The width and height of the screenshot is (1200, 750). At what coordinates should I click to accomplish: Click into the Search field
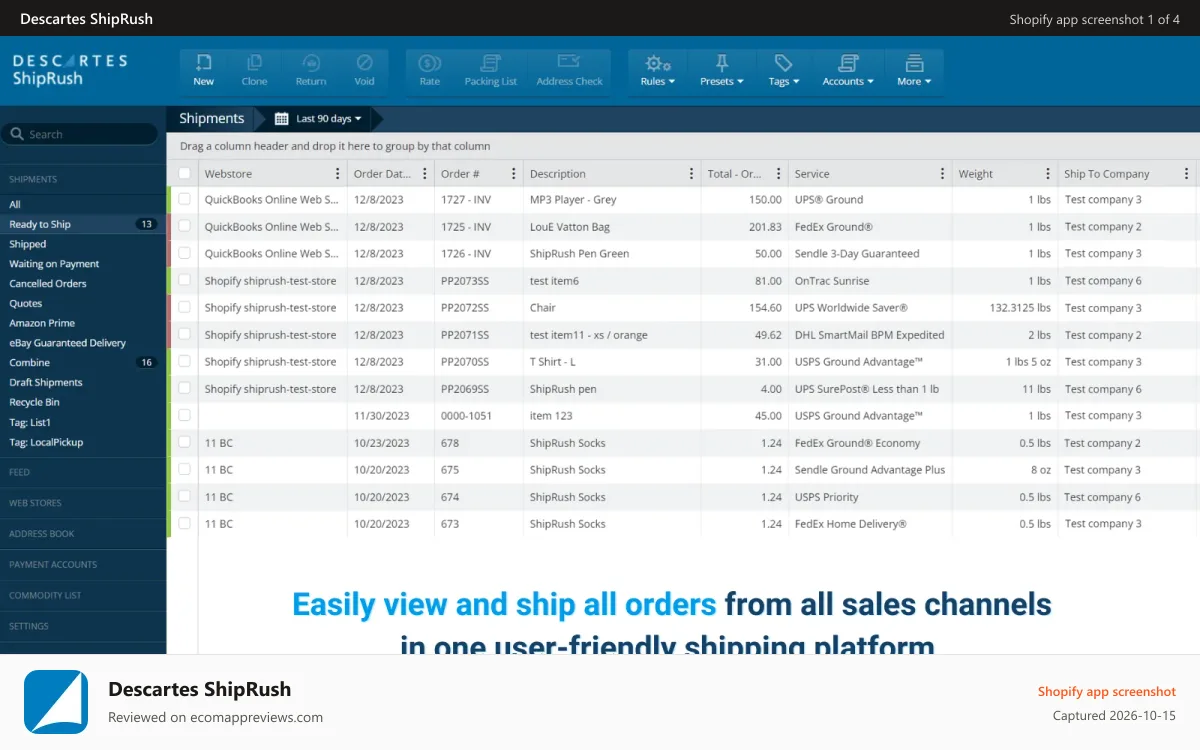point(80,134)
